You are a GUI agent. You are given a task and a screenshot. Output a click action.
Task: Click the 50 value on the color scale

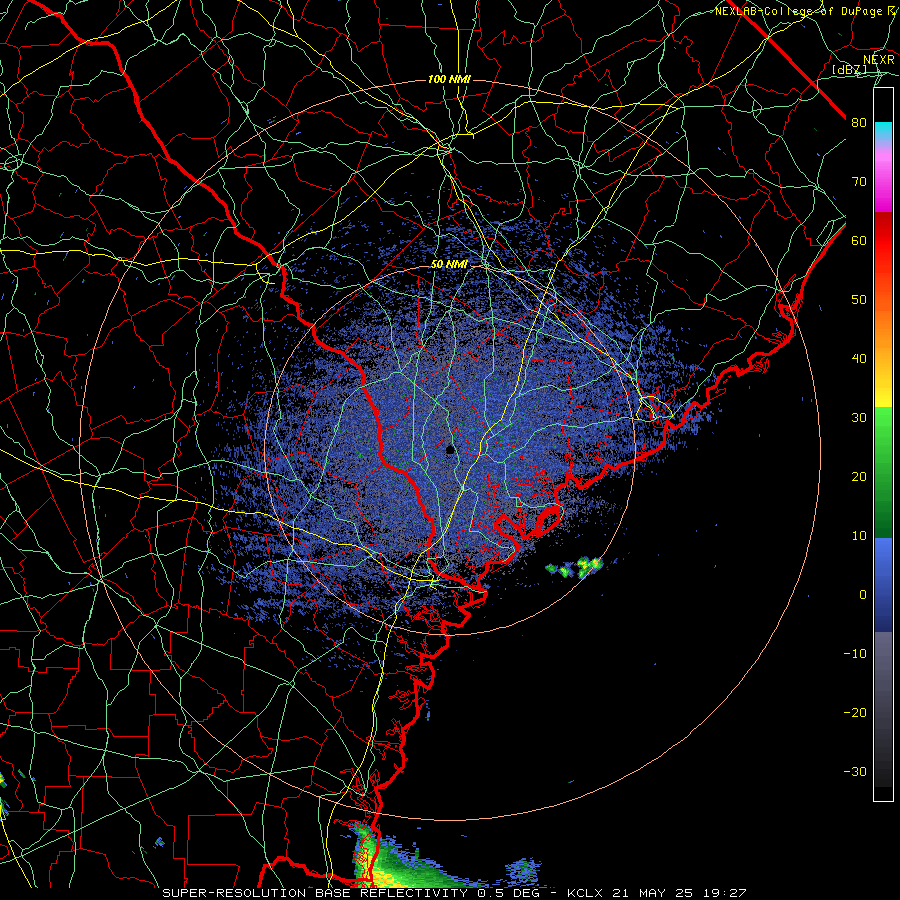859,300
